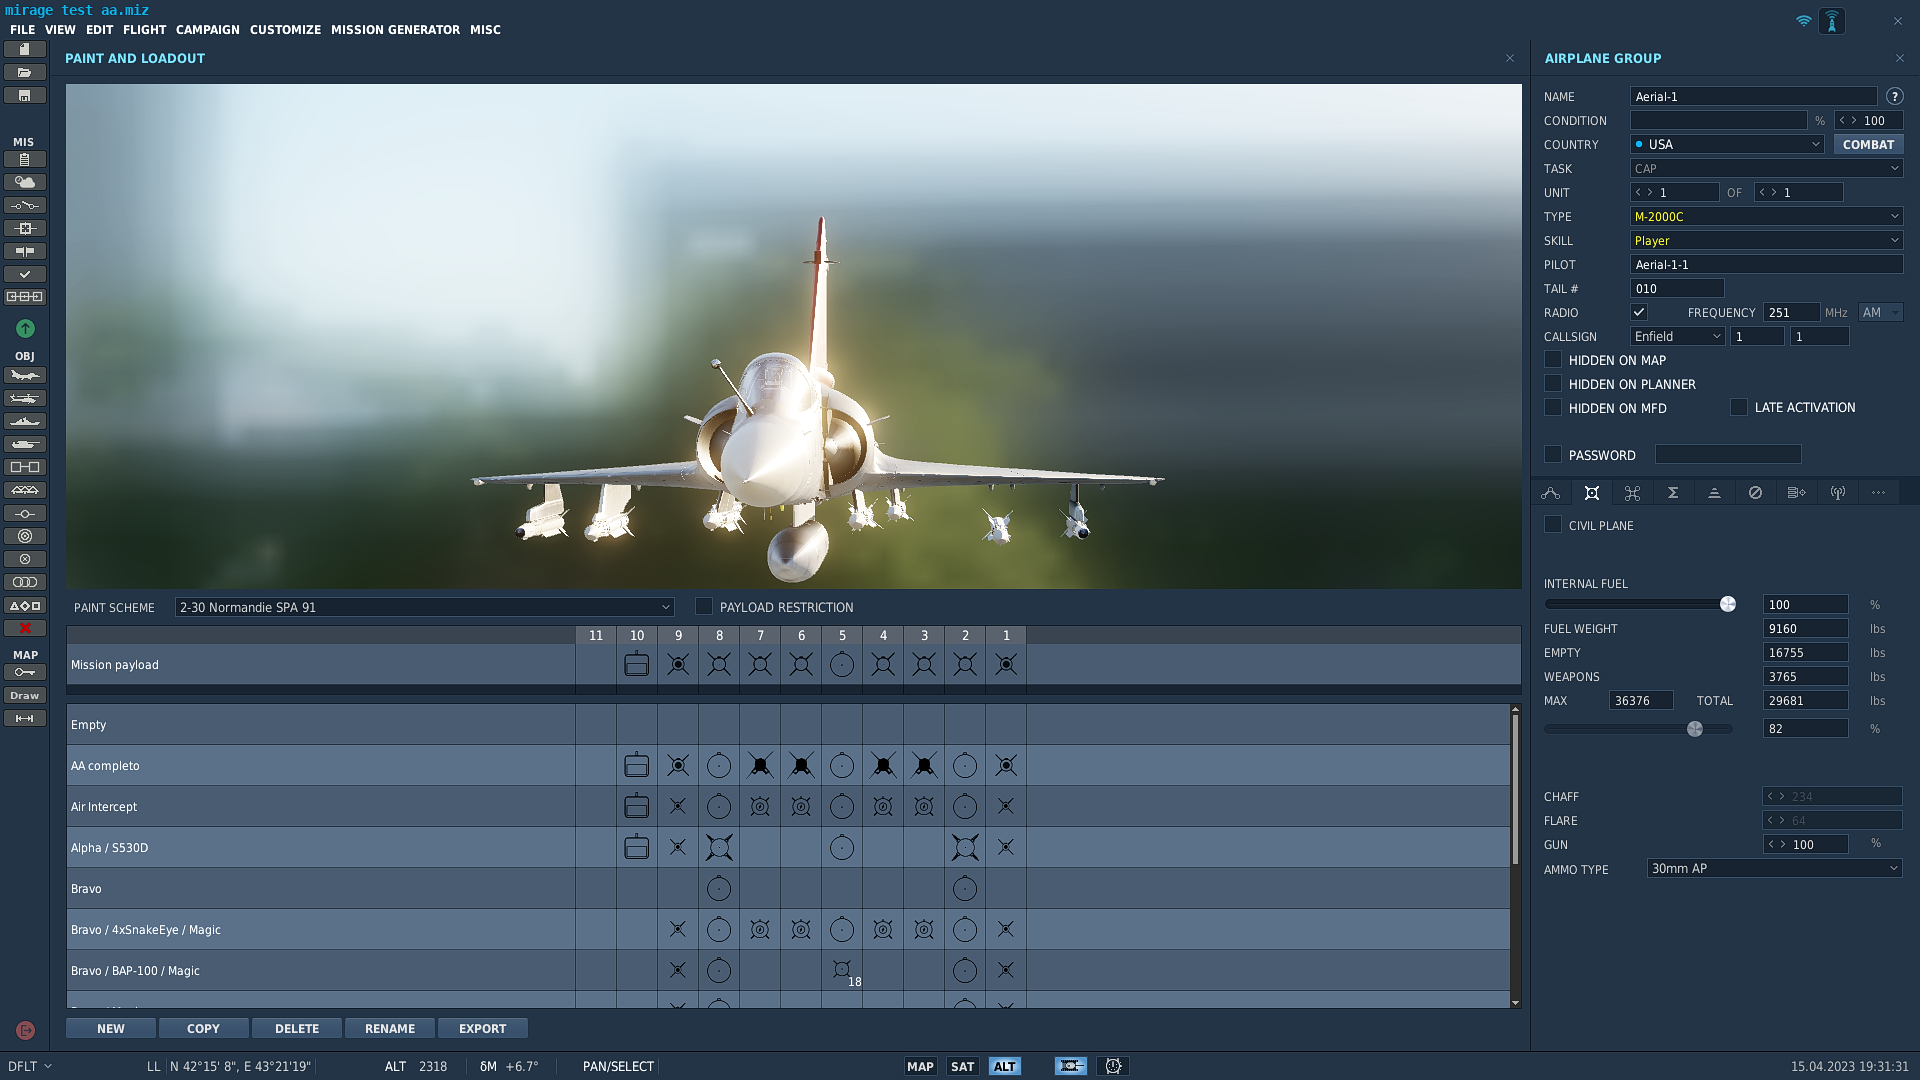
Task: Open the CAMPAIGN menu
Action: pos(208,30)
